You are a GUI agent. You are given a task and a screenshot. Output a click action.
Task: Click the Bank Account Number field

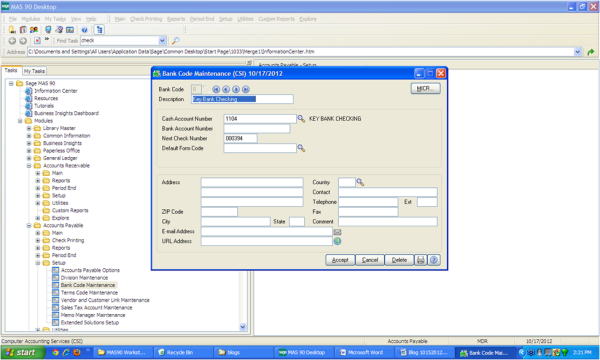(x=257, y=129)
